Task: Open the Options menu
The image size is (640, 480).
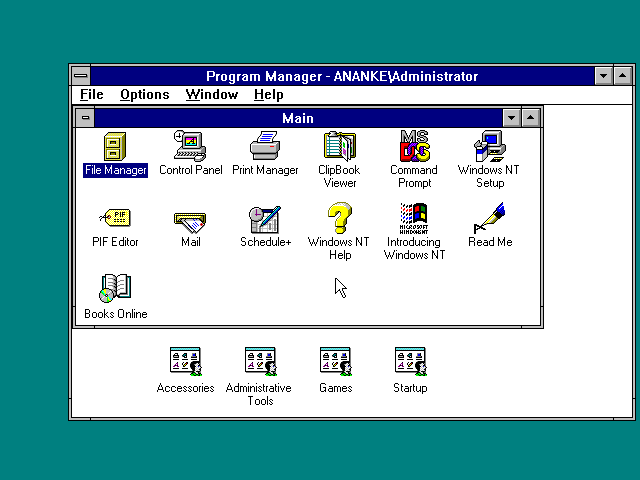Action: (x=144, y=95)
